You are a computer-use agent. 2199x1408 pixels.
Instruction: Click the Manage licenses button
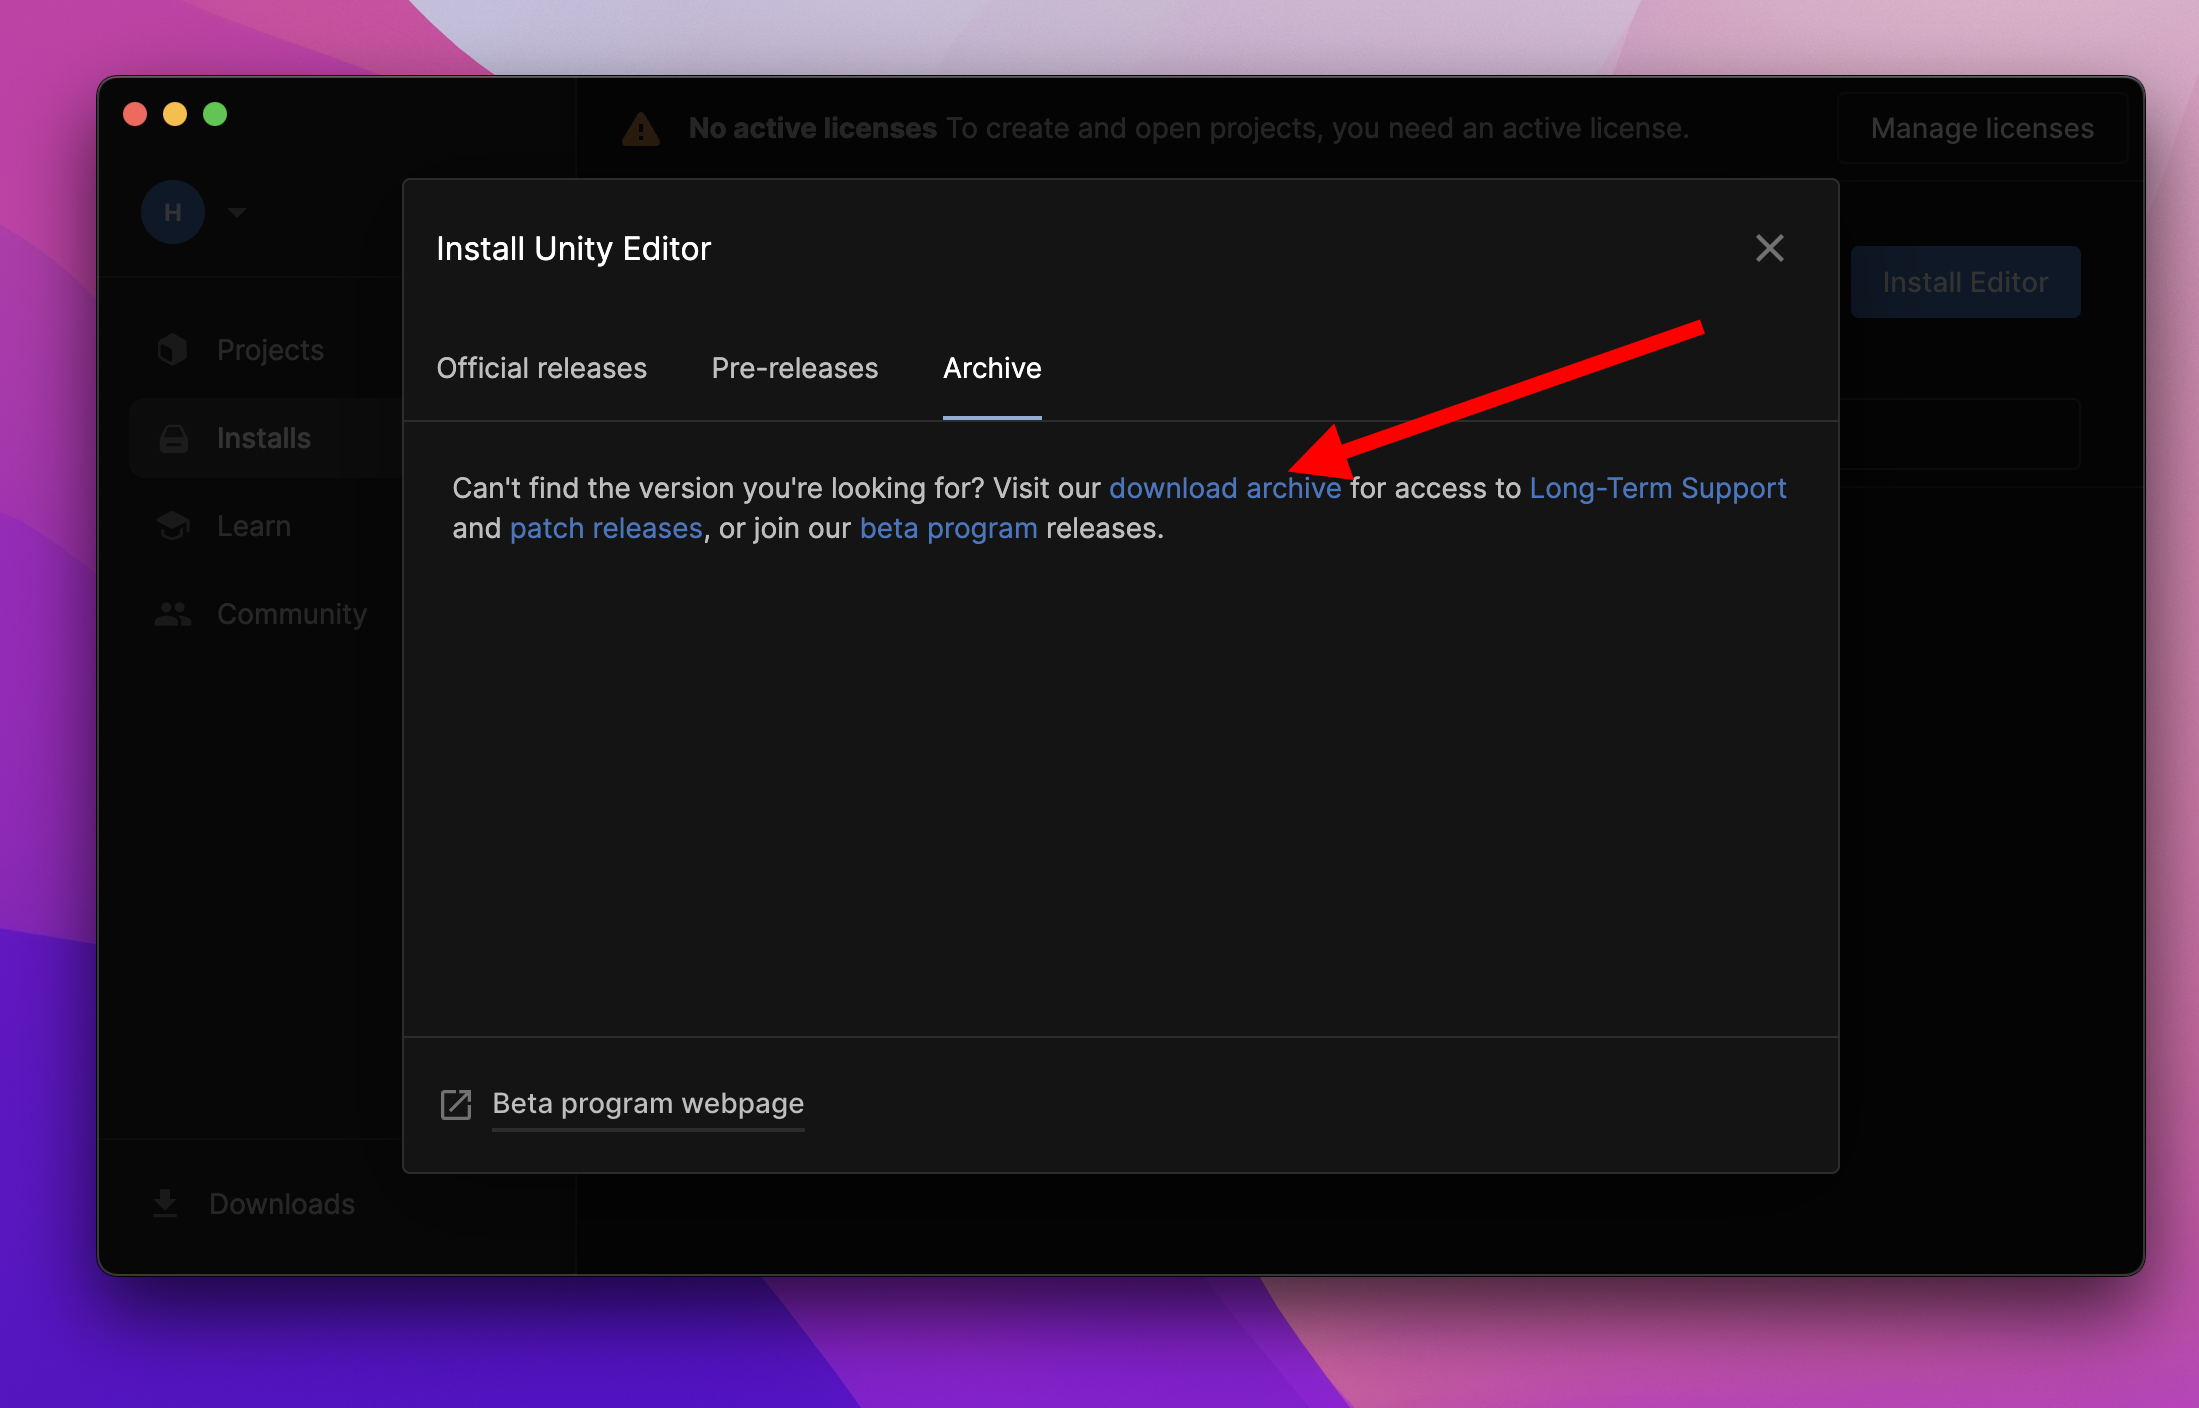click(1981, 128)
